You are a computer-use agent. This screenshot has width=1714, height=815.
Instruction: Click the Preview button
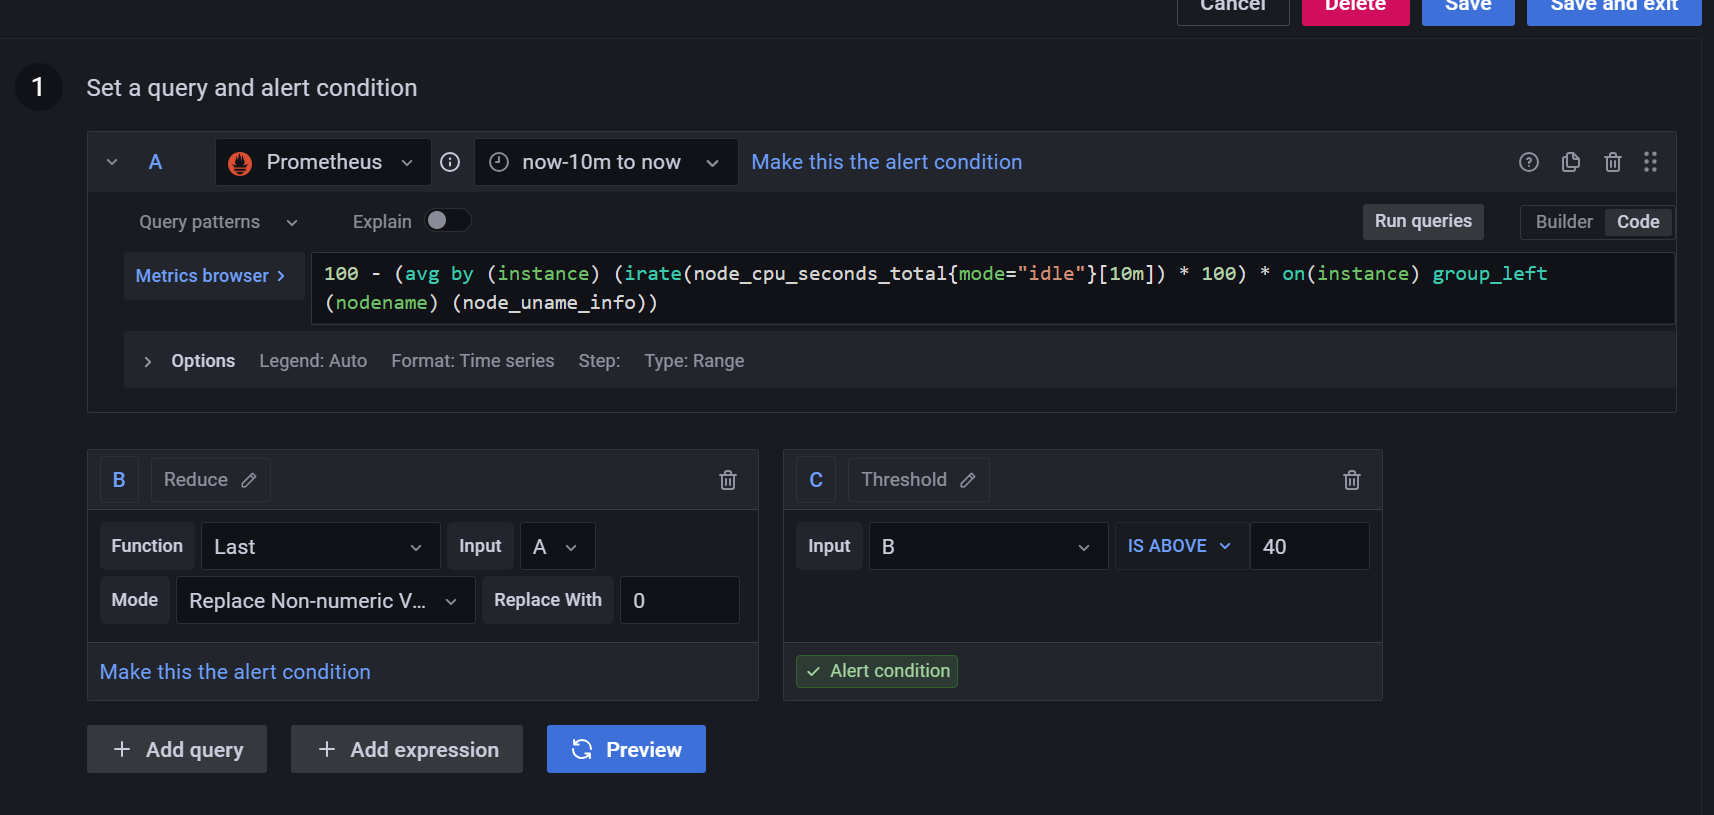click(x=626, y=749)
